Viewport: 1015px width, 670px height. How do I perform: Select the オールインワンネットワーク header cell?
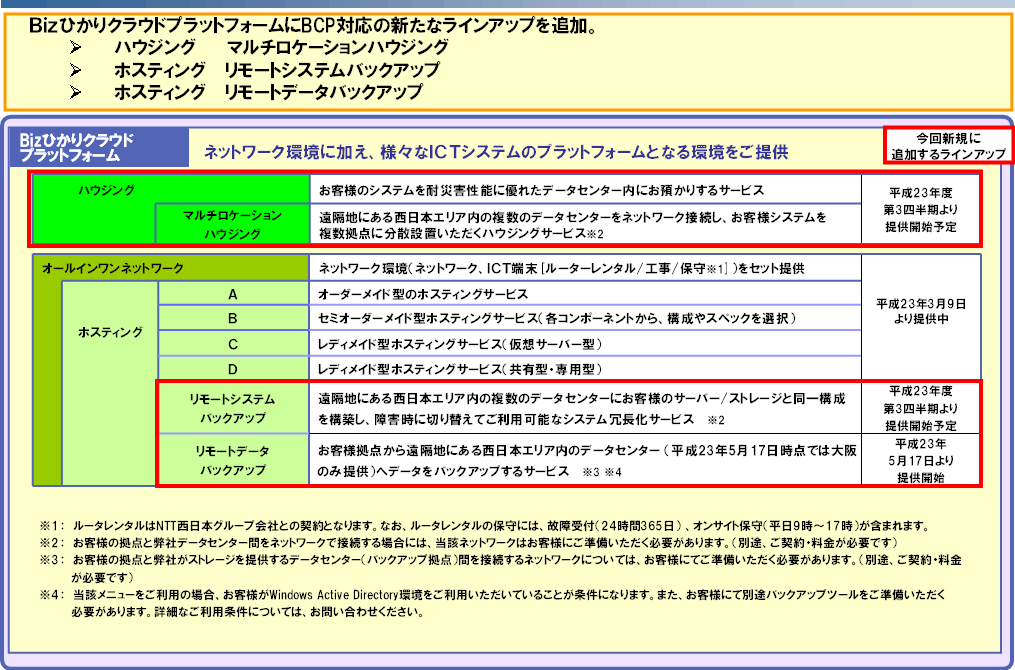[171, 267]
